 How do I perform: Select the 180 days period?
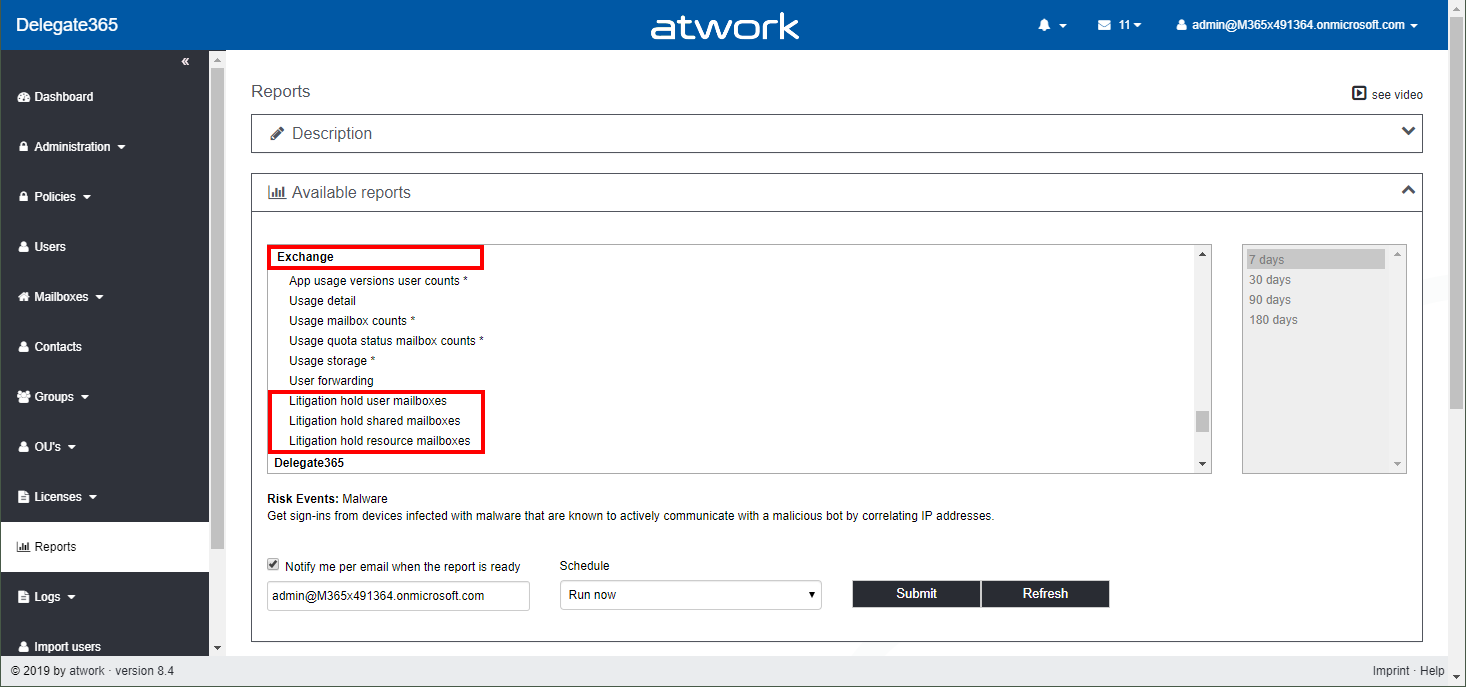[1315, 320]
